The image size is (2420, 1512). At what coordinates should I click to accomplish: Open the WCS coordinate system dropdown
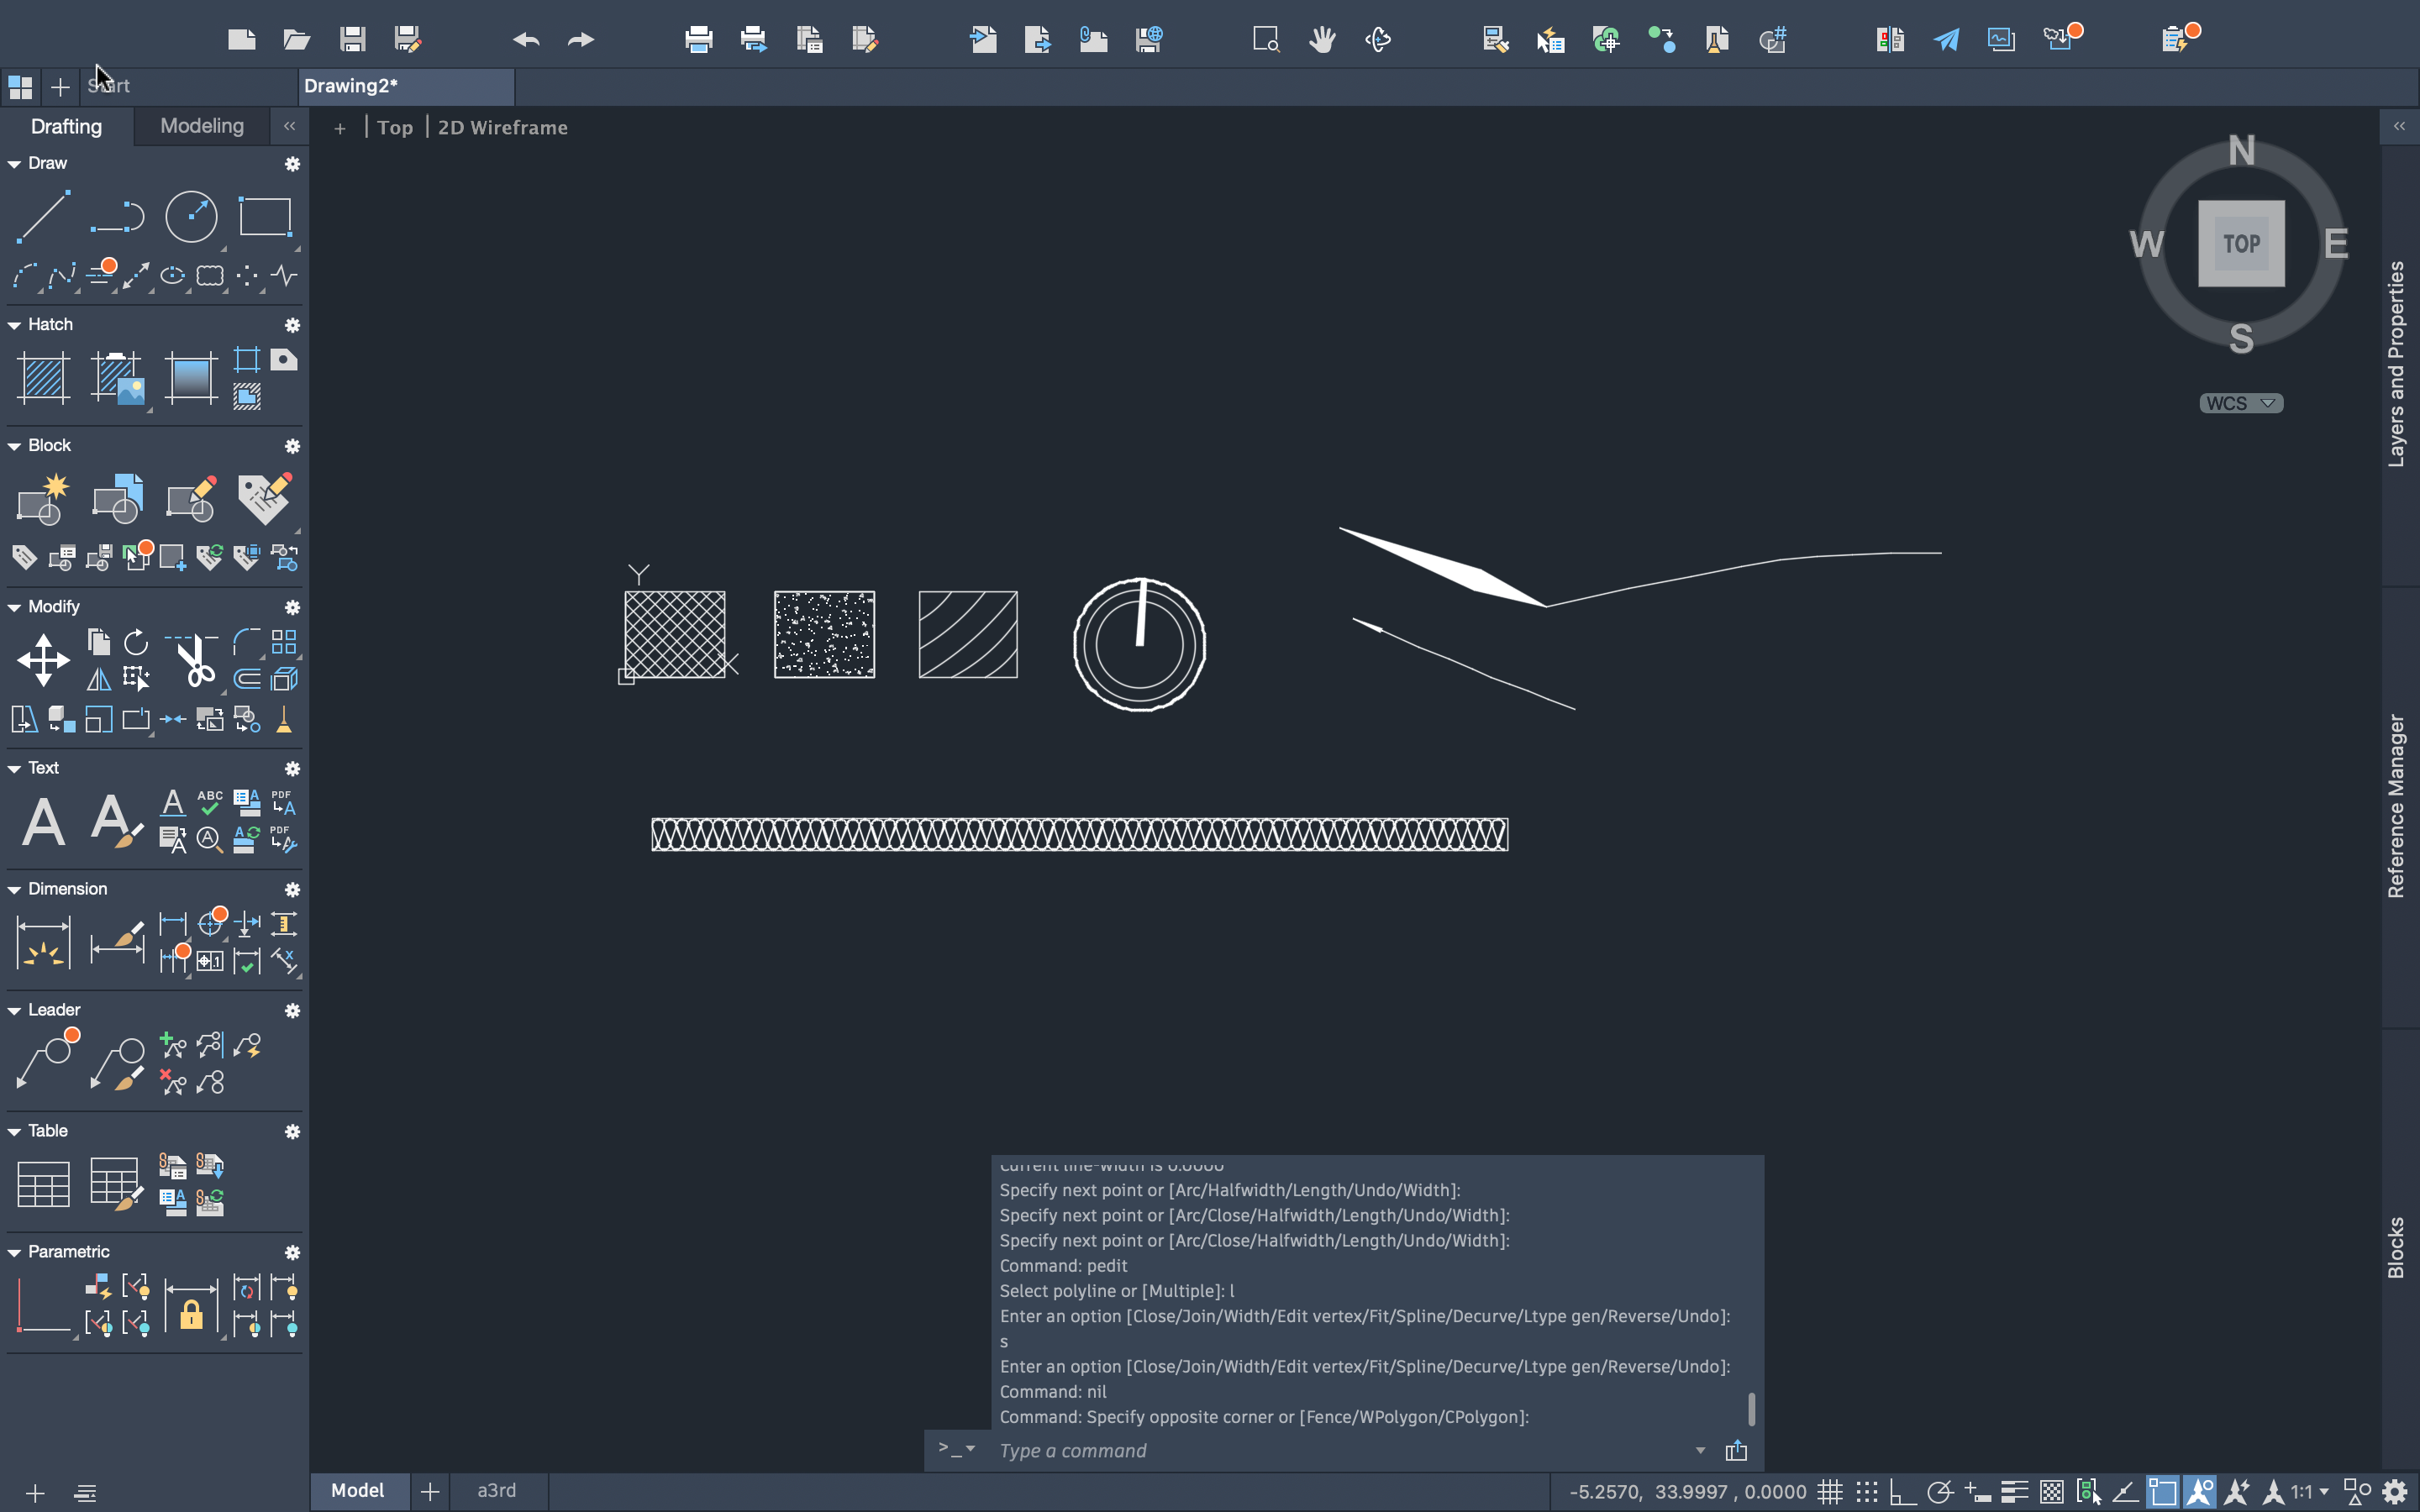2240,403
